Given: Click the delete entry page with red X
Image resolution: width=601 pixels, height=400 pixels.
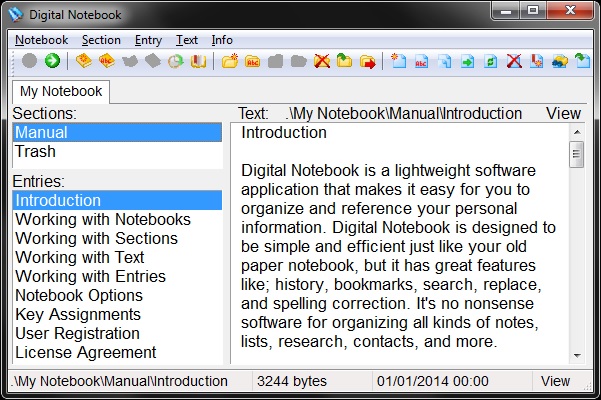Looking at the screenshot, I should pos(514,61).
